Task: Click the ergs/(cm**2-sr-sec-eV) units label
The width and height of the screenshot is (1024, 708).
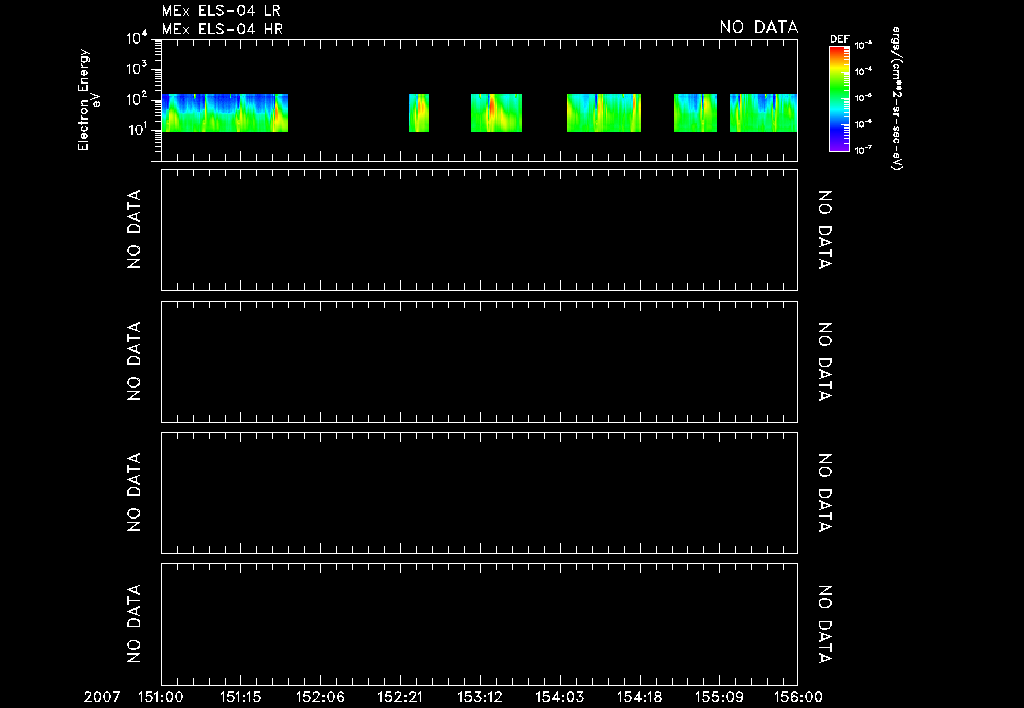Action: [897, 99]
